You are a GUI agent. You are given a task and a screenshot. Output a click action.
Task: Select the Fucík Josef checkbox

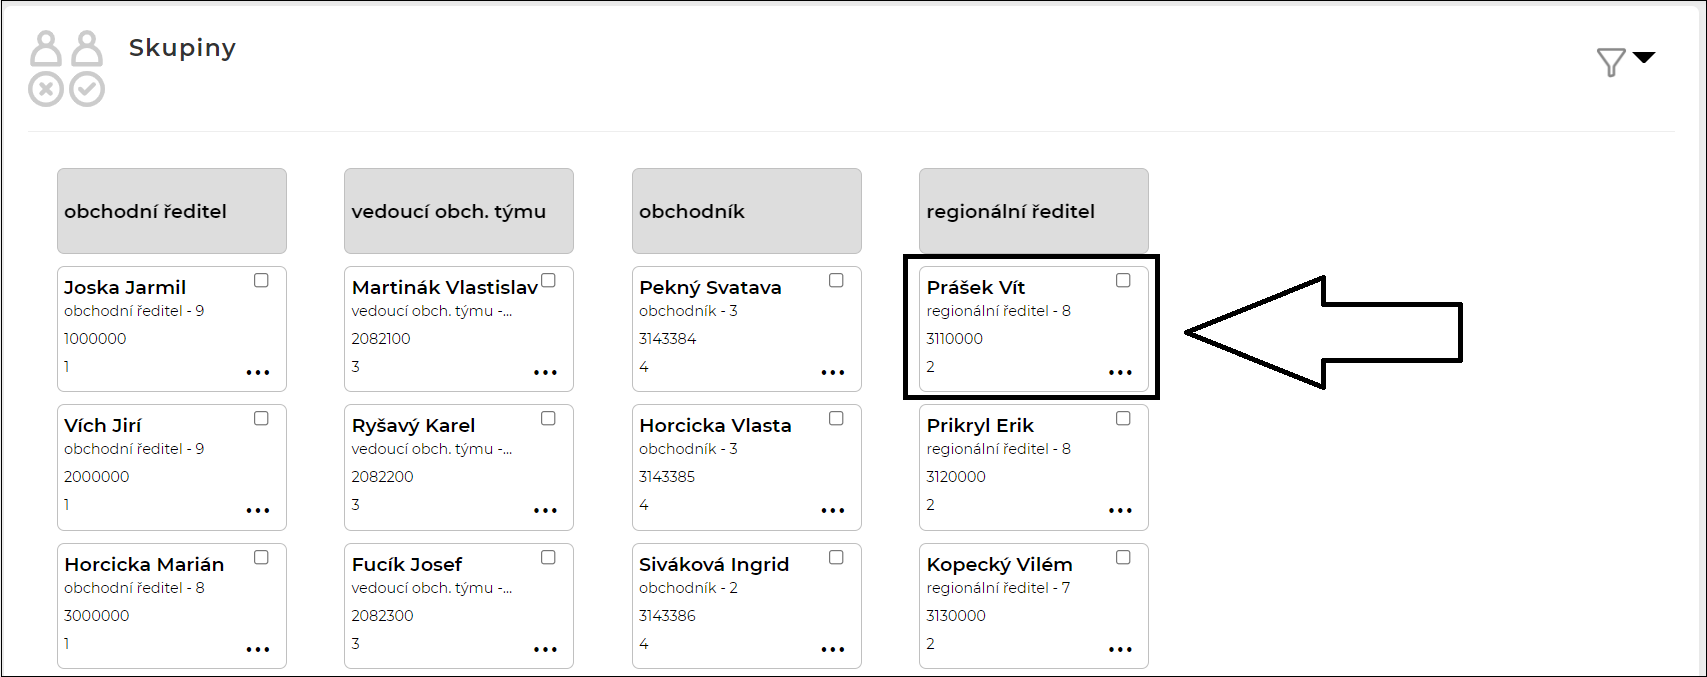click(548, 558)
